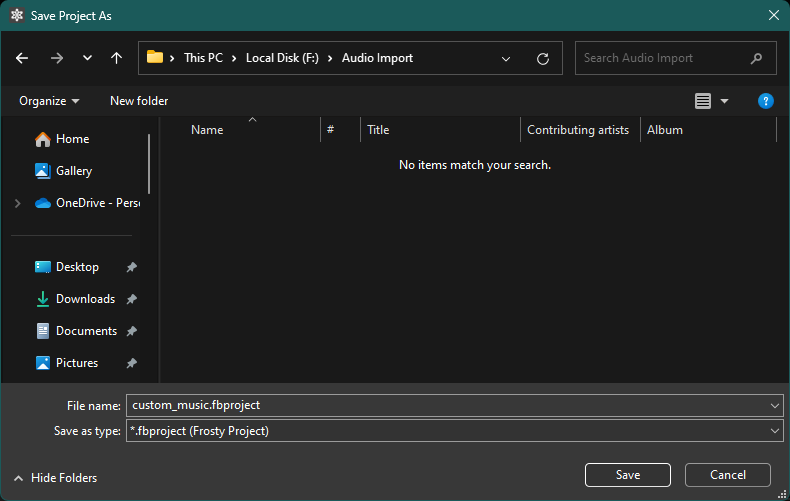Screen dimensions: 790x501
Task: Sort by Contributing artists column
Action: coord(579,130)
